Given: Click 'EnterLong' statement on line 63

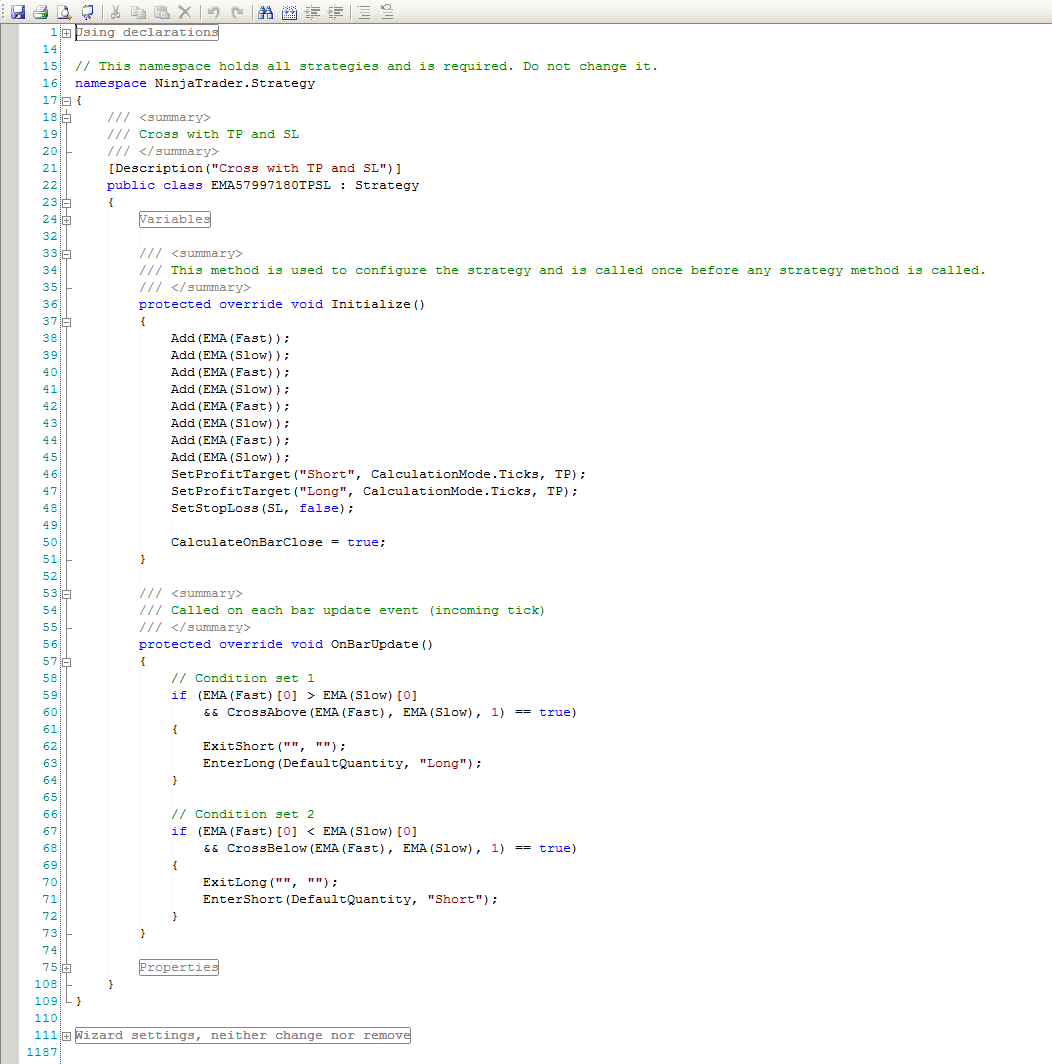Looking at the screenshot, I should click(342, 763).
